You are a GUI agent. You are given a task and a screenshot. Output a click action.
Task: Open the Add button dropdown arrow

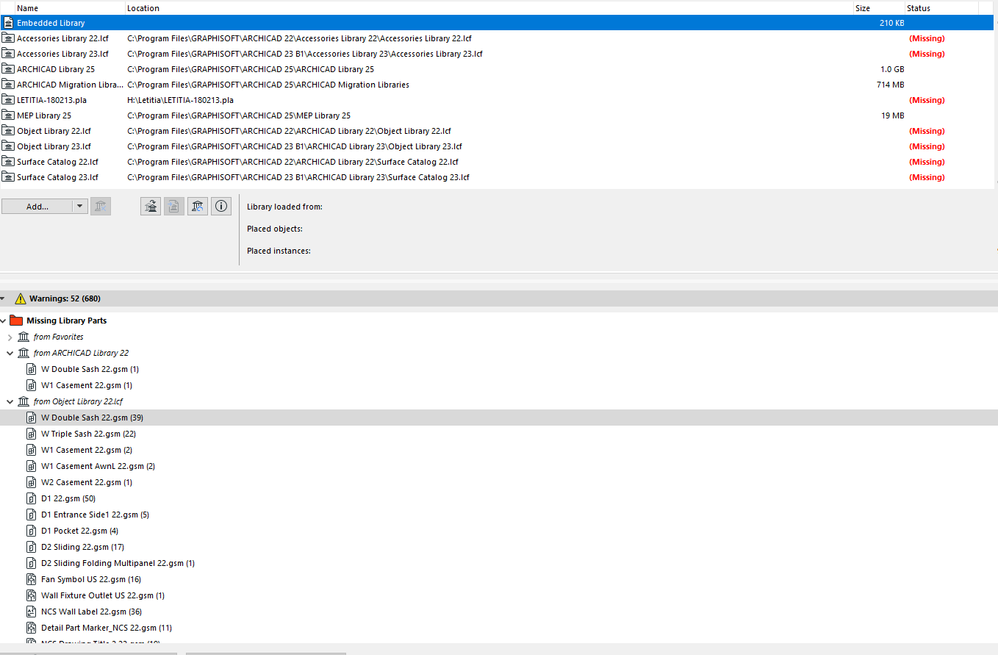click(x=80, y=206)
